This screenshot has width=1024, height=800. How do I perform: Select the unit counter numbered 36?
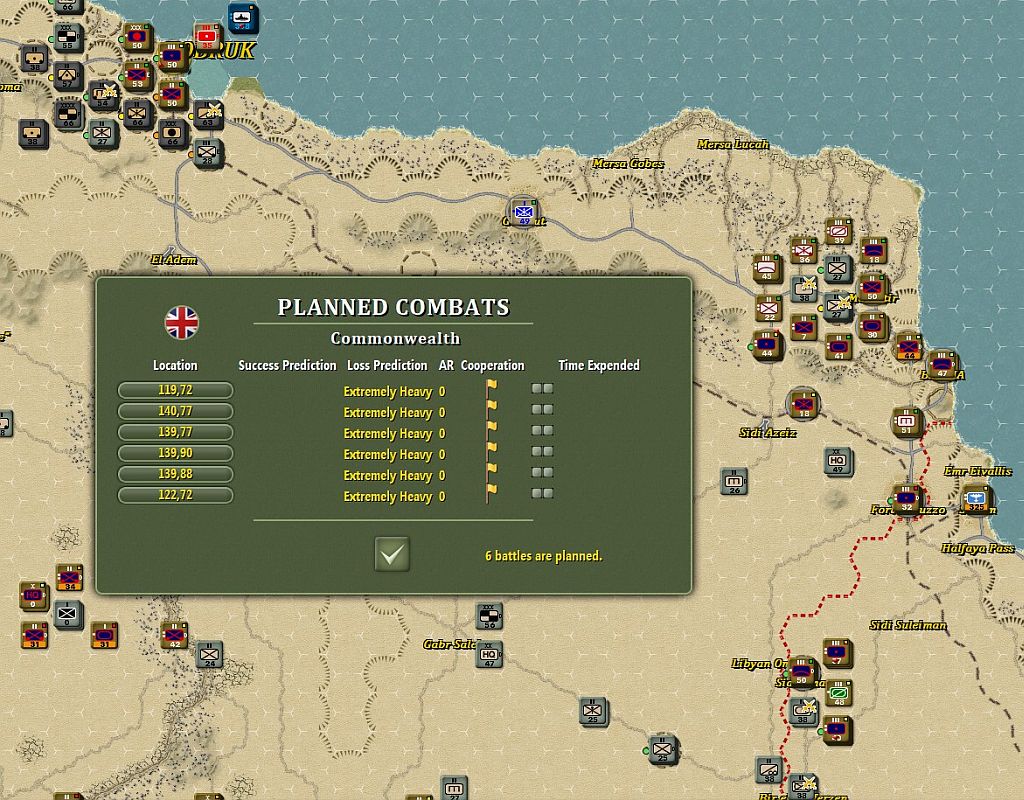[x=803, y=250]
